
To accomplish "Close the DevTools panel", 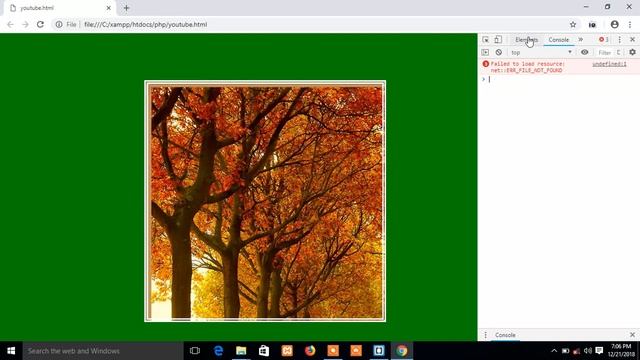I will tap(632, 40).
